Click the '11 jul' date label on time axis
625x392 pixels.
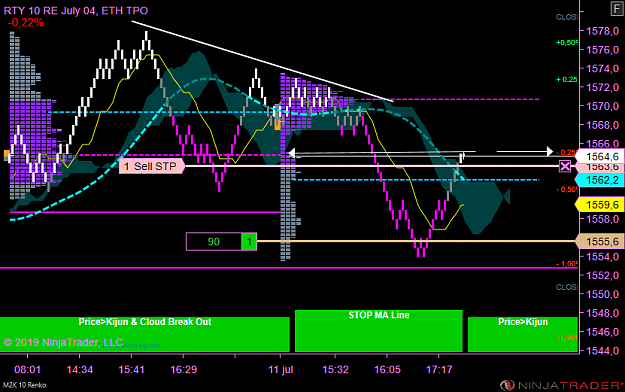[x=281, y=370]
